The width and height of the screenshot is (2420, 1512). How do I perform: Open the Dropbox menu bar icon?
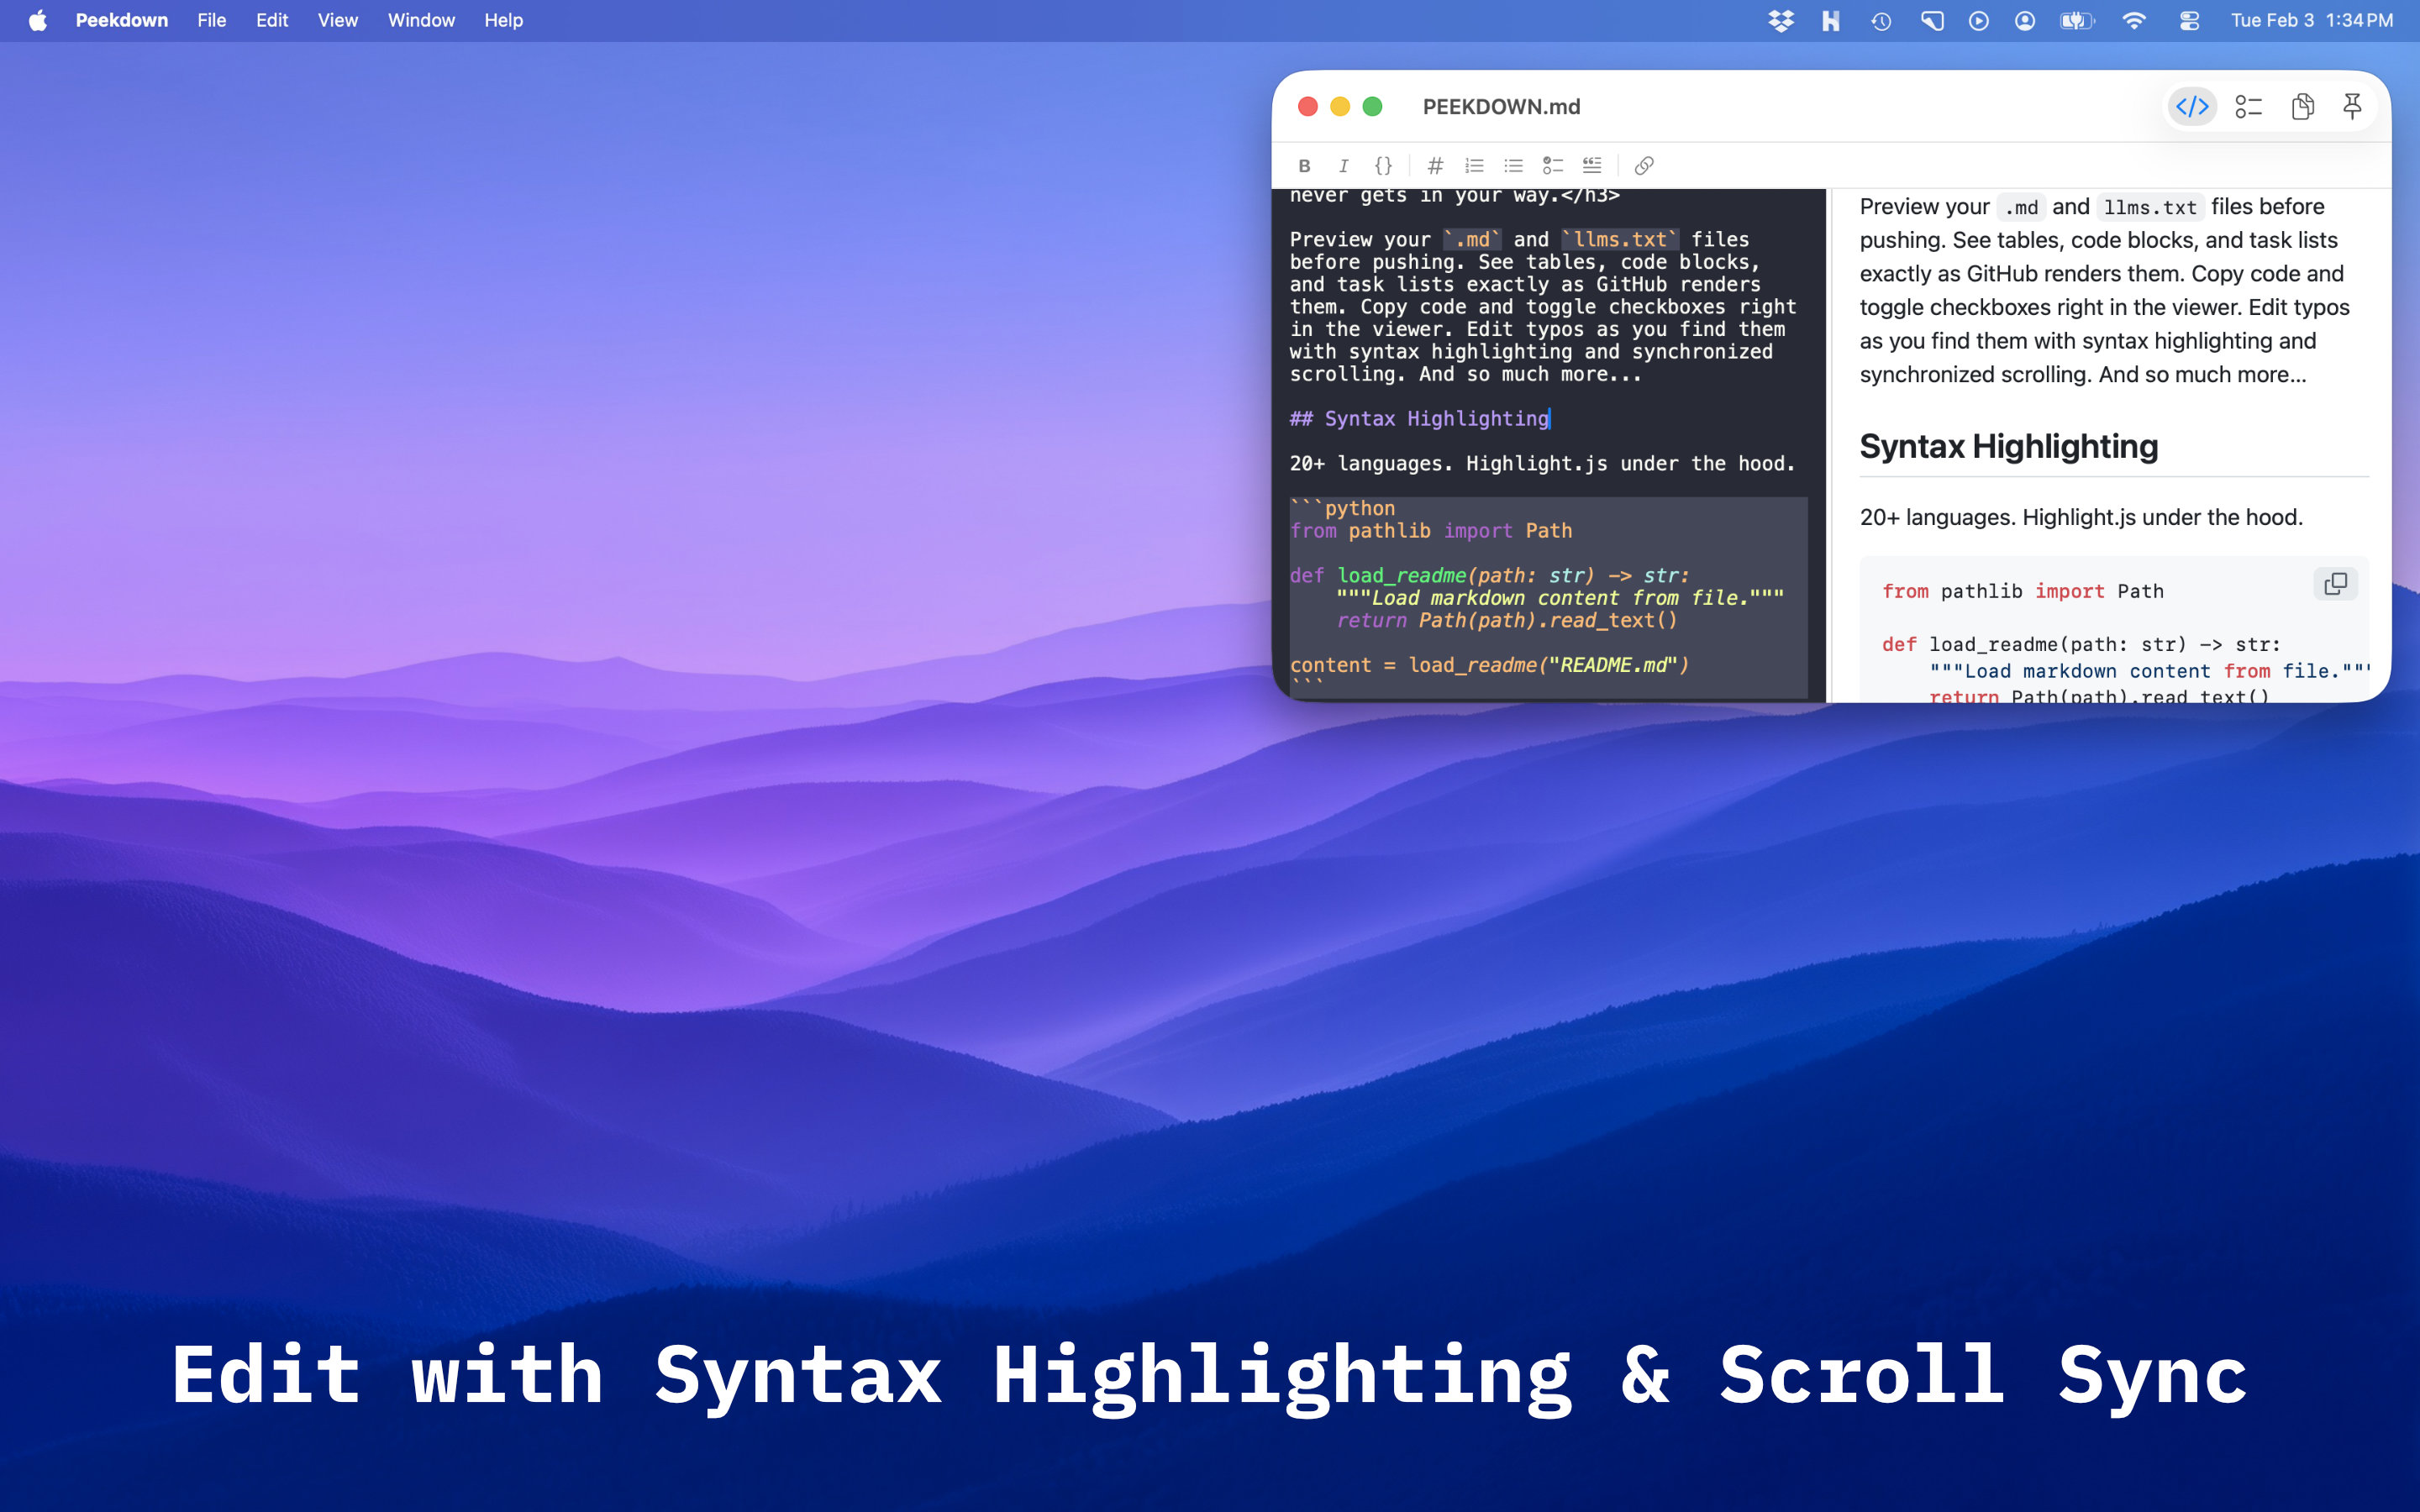point(1780,20)
